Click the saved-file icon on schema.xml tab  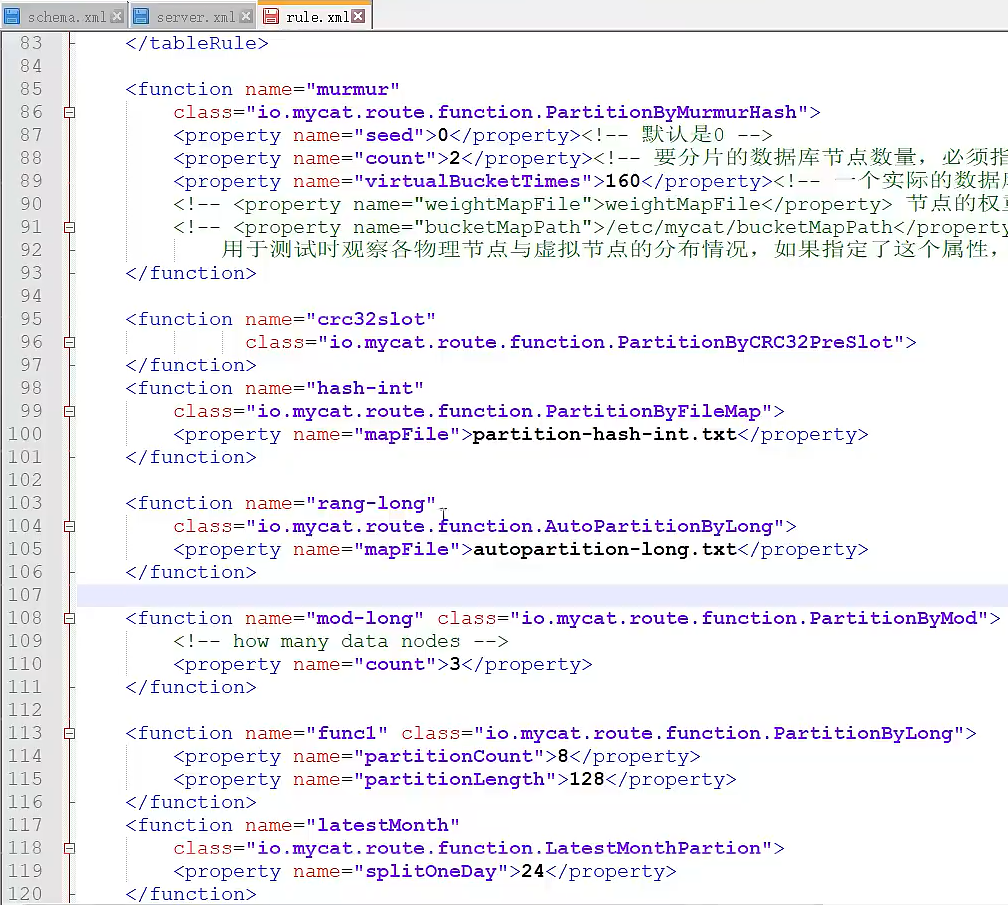[x=12, y=17]
